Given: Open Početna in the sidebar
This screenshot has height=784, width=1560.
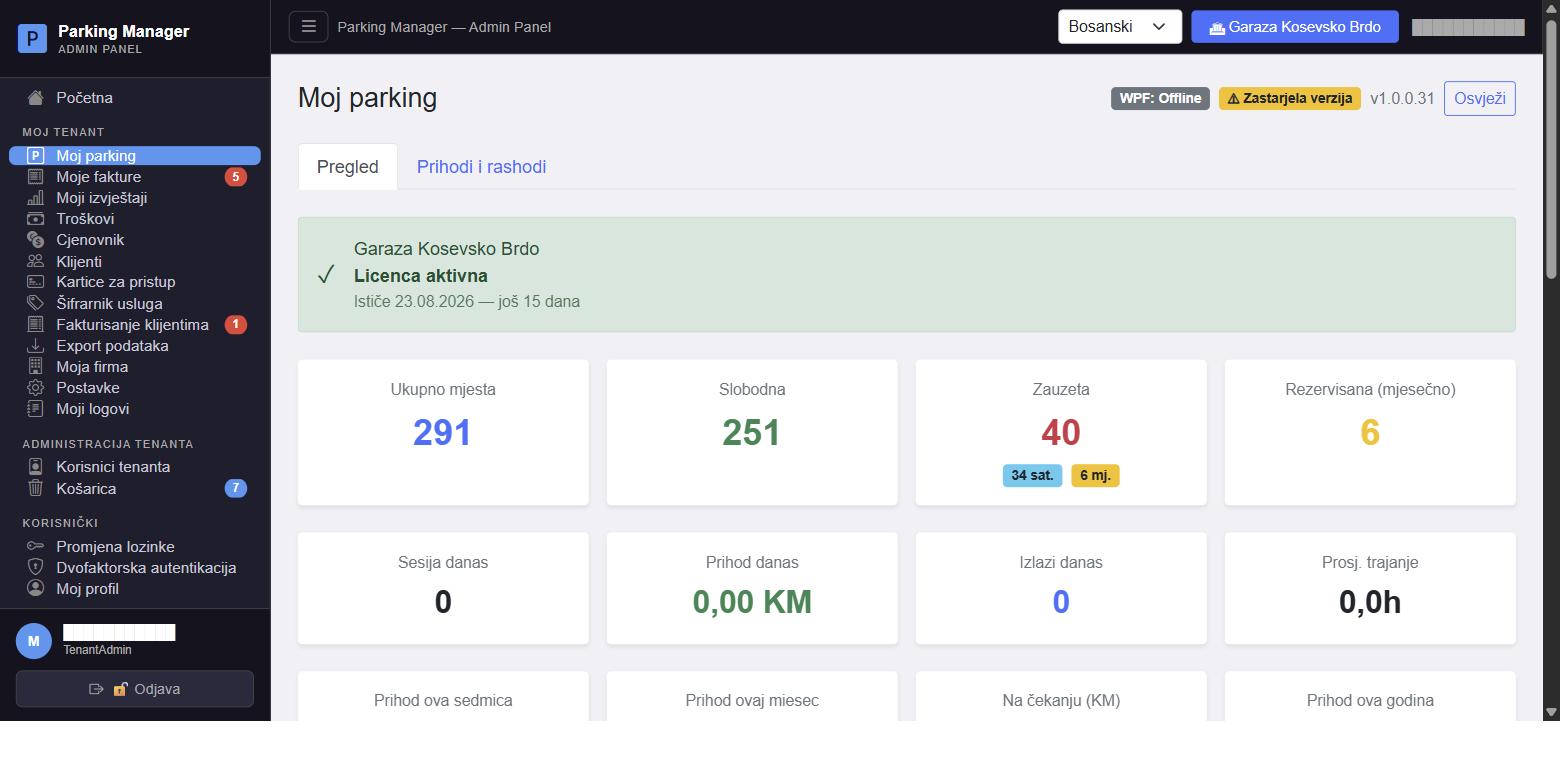Looking at the screenshot, I should (135, 98).
